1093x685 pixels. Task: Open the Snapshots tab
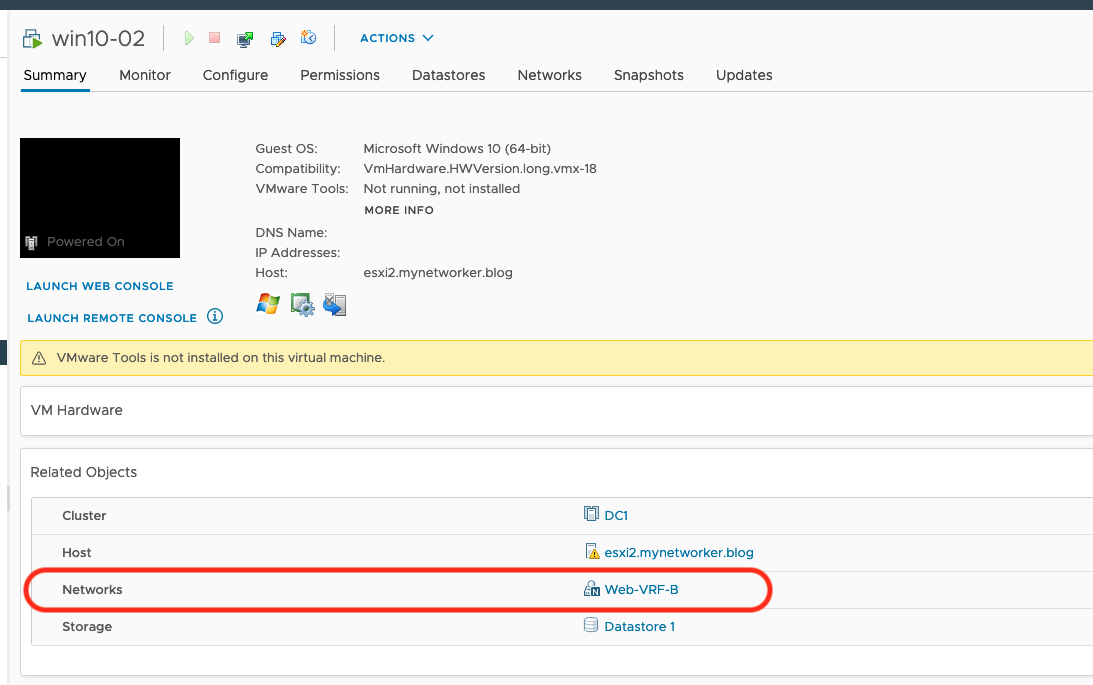(x=649, y=75)
